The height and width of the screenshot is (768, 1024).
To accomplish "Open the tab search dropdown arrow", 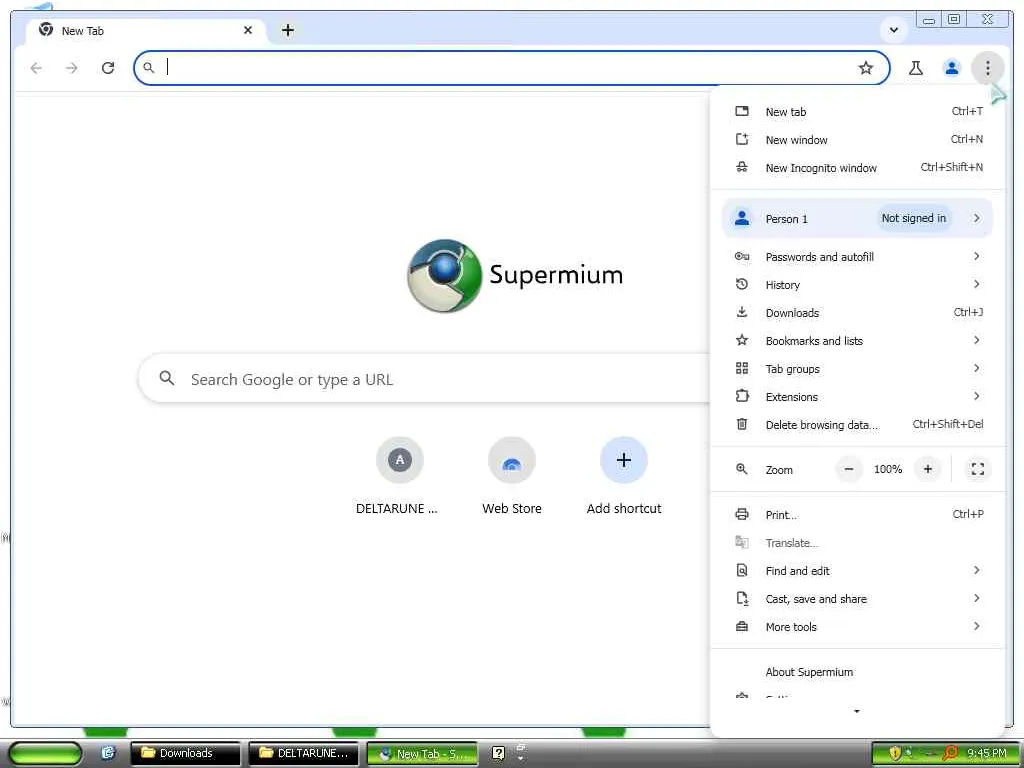I will pos(894,30).
